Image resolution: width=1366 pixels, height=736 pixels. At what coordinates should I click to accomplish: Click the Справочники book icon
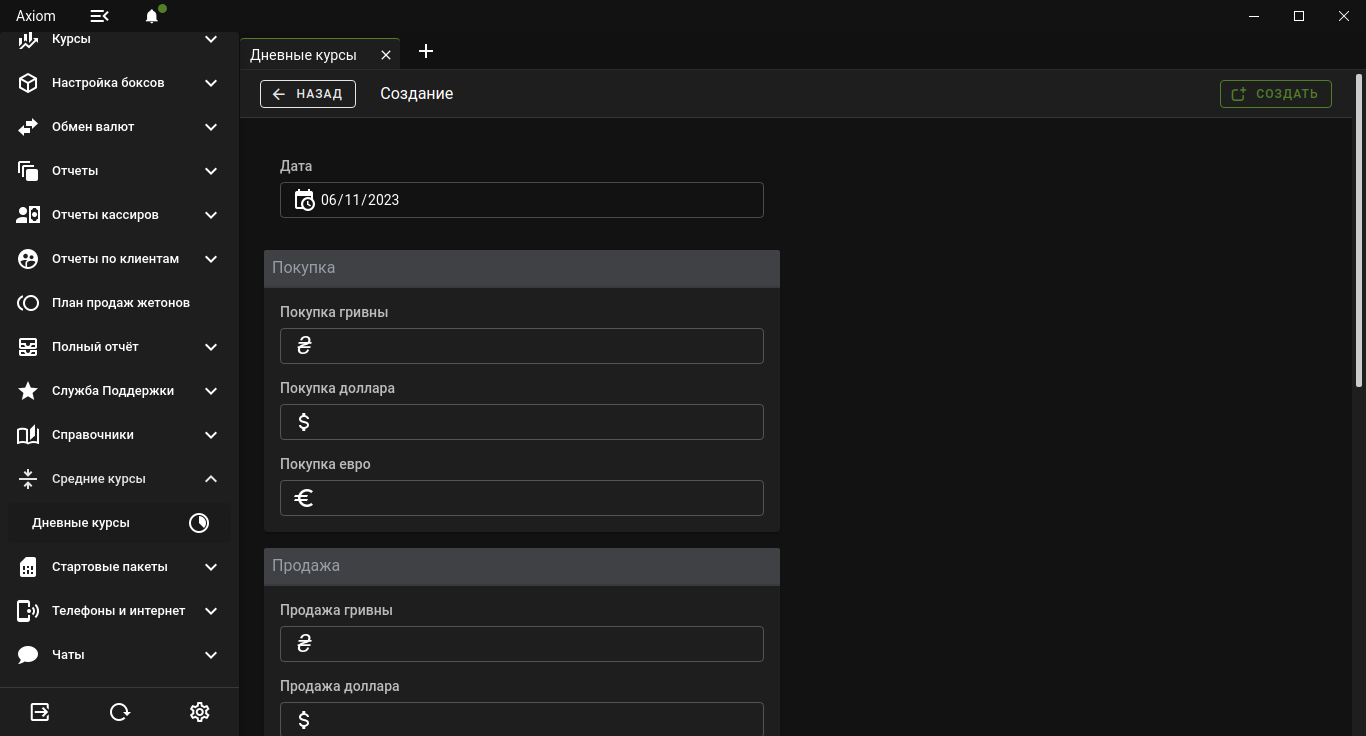28,435
